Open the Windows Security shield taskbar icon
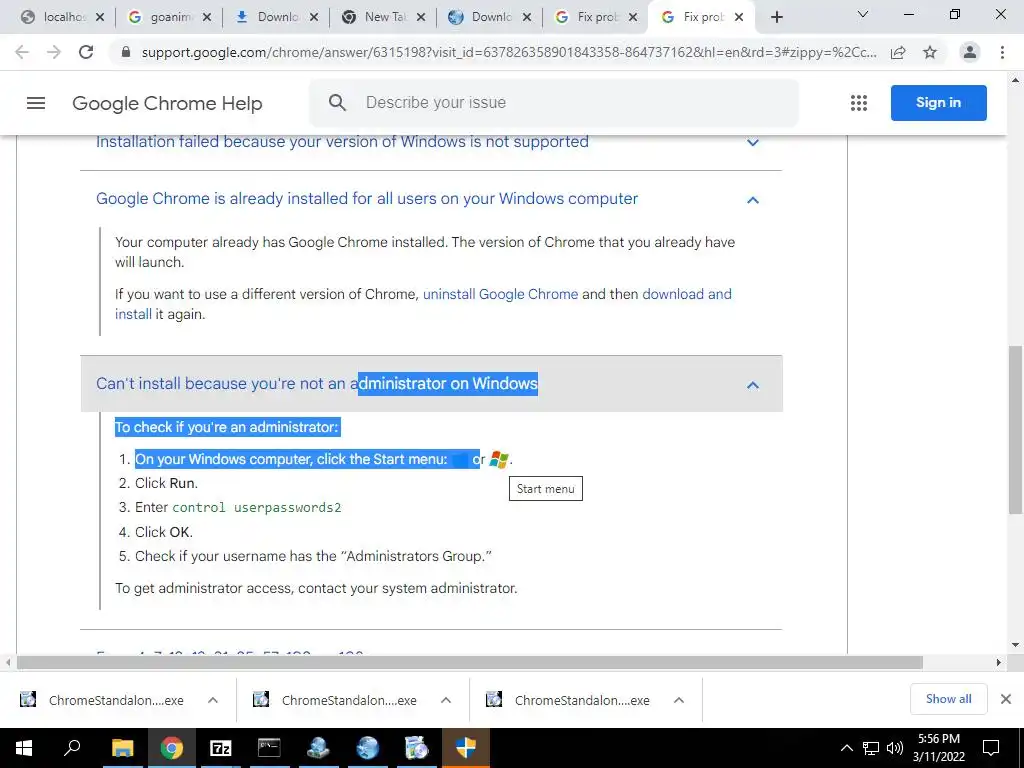1024x768 pixels. click(466, 748)
